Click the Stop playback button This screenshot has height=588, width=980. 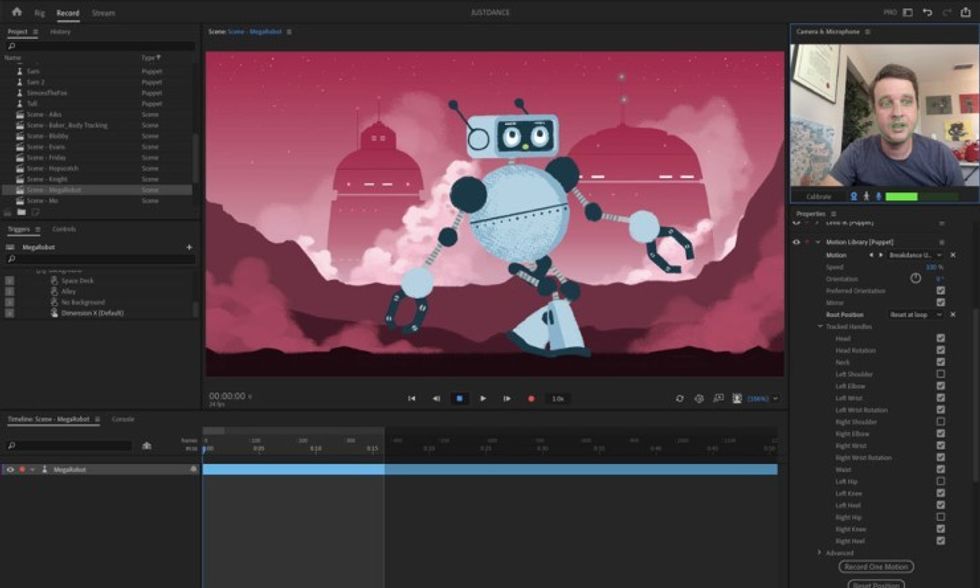pos(459,398)
